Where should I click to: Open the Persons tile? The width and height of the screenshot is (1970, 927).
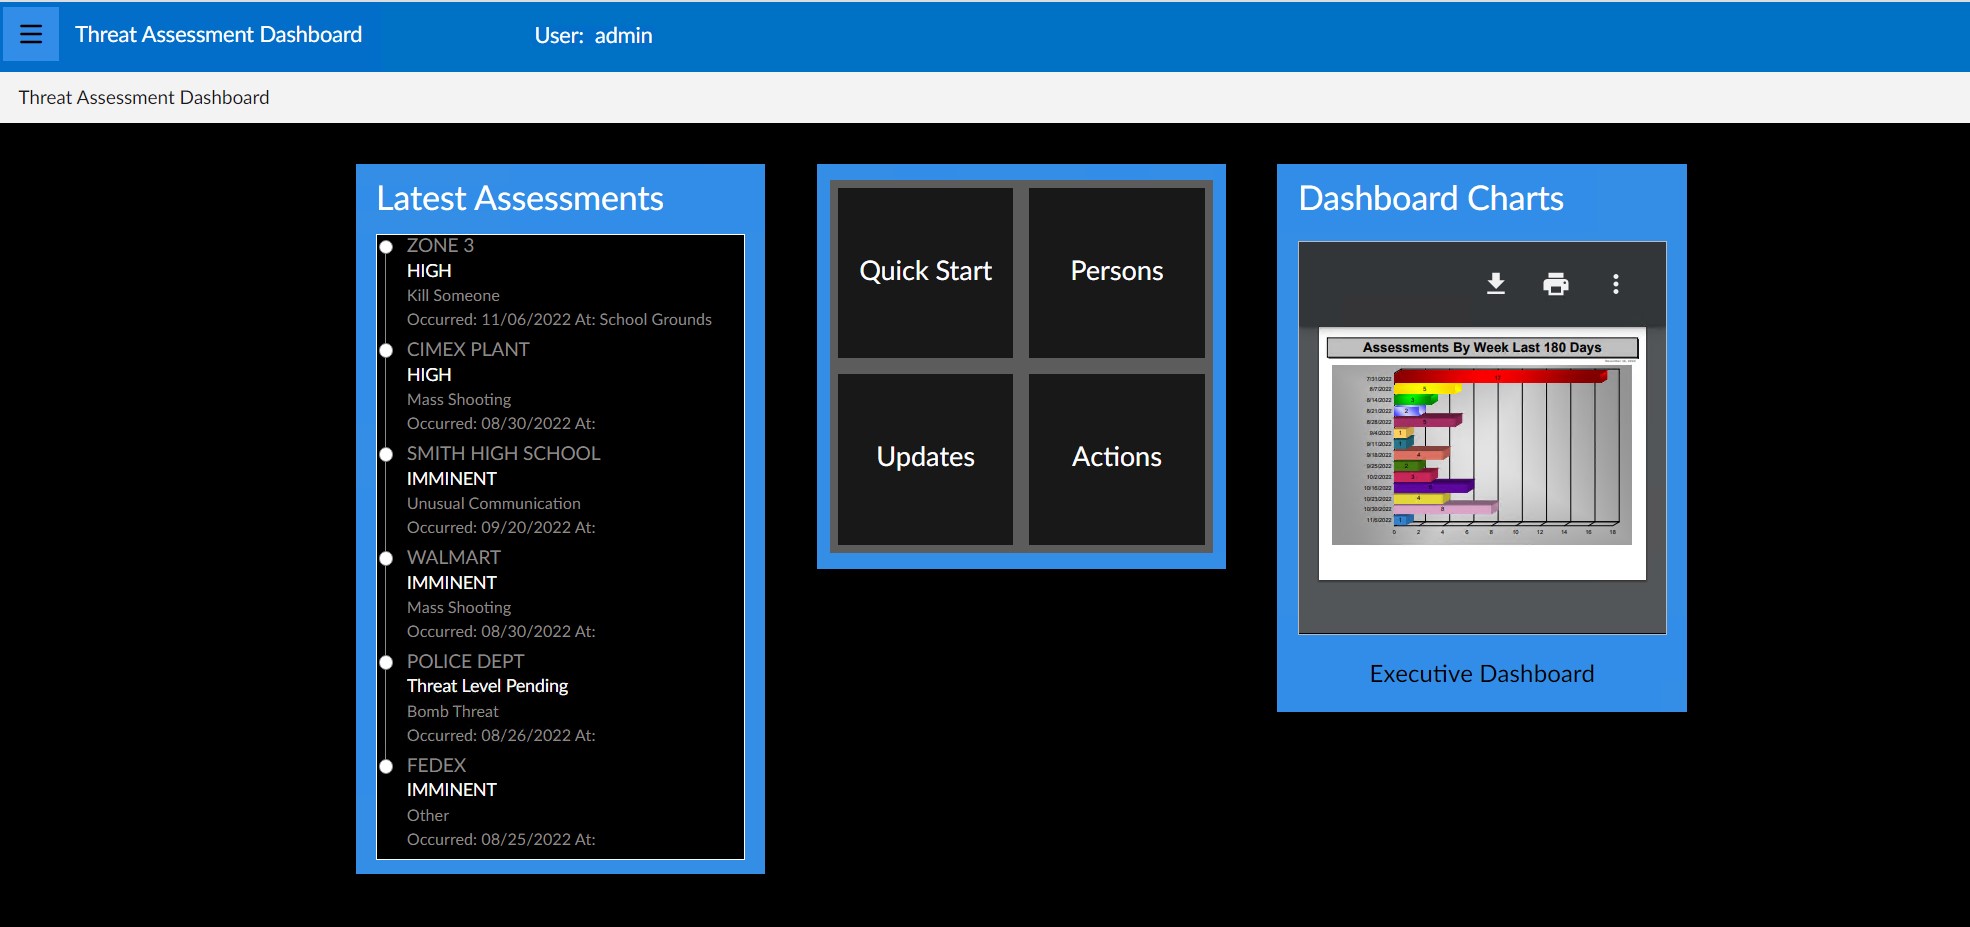coord(1116,271)
